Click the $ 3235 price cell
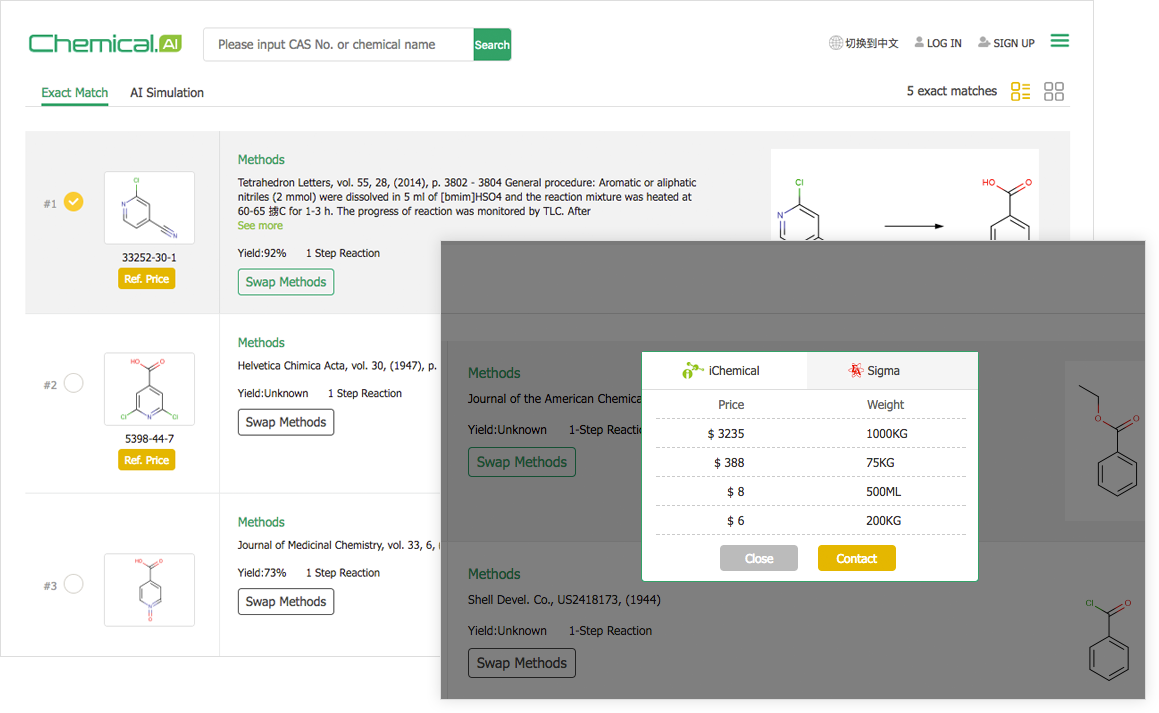 tap(726, 434)
